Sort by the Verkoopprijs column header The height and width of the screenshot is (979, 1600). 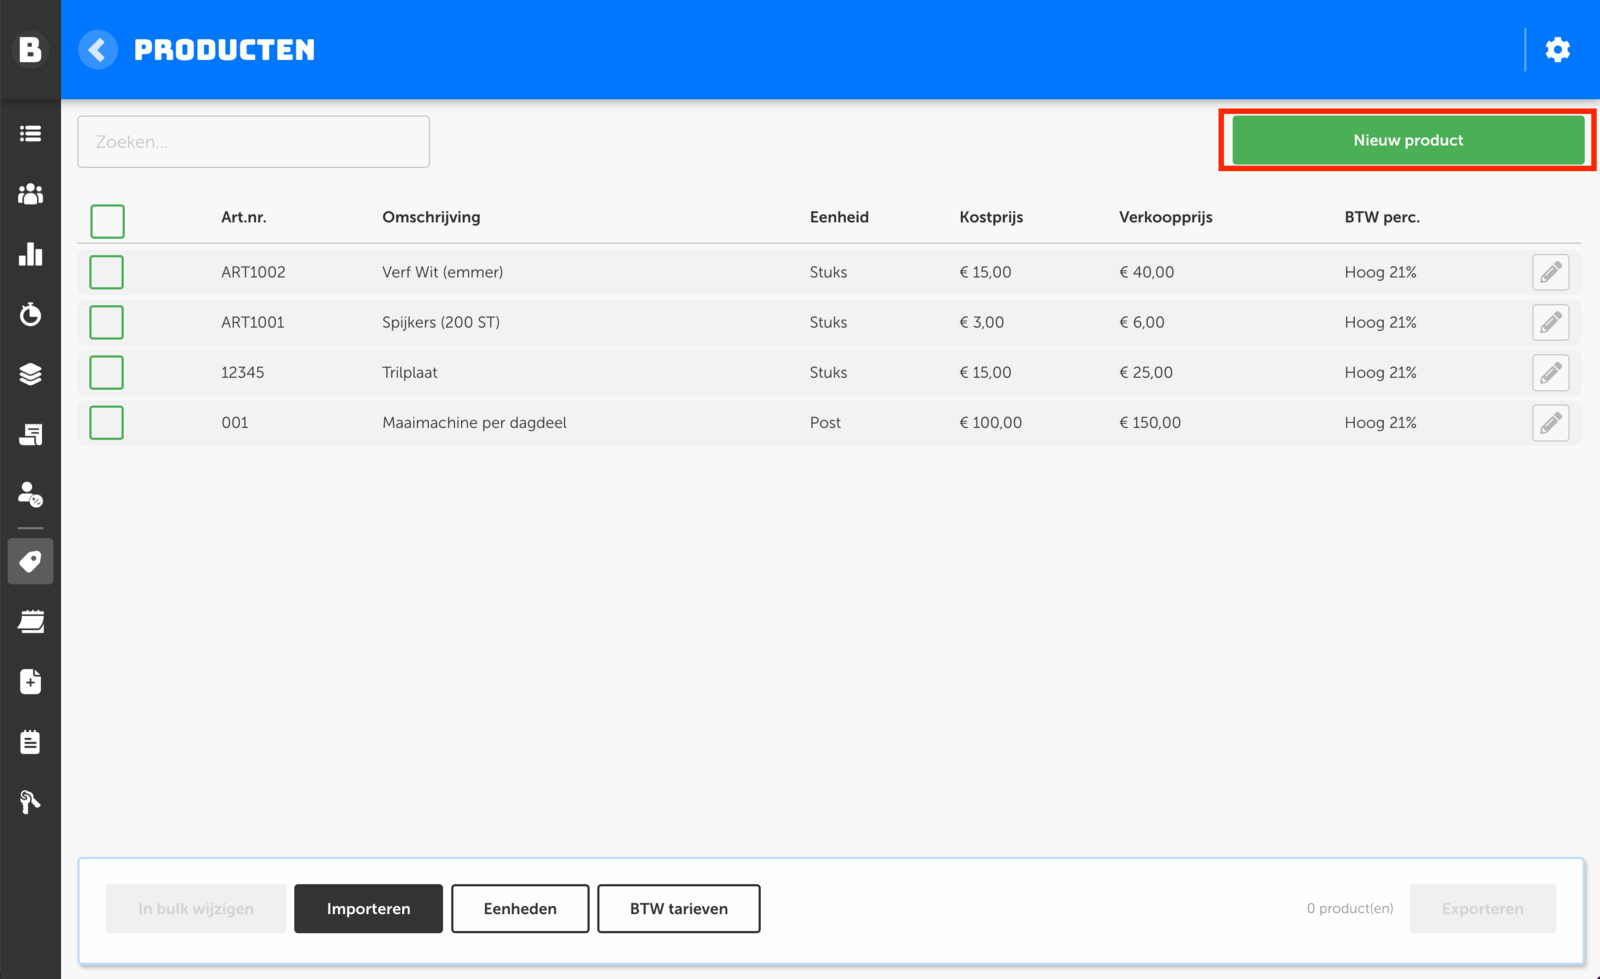tap(1165, 217)
